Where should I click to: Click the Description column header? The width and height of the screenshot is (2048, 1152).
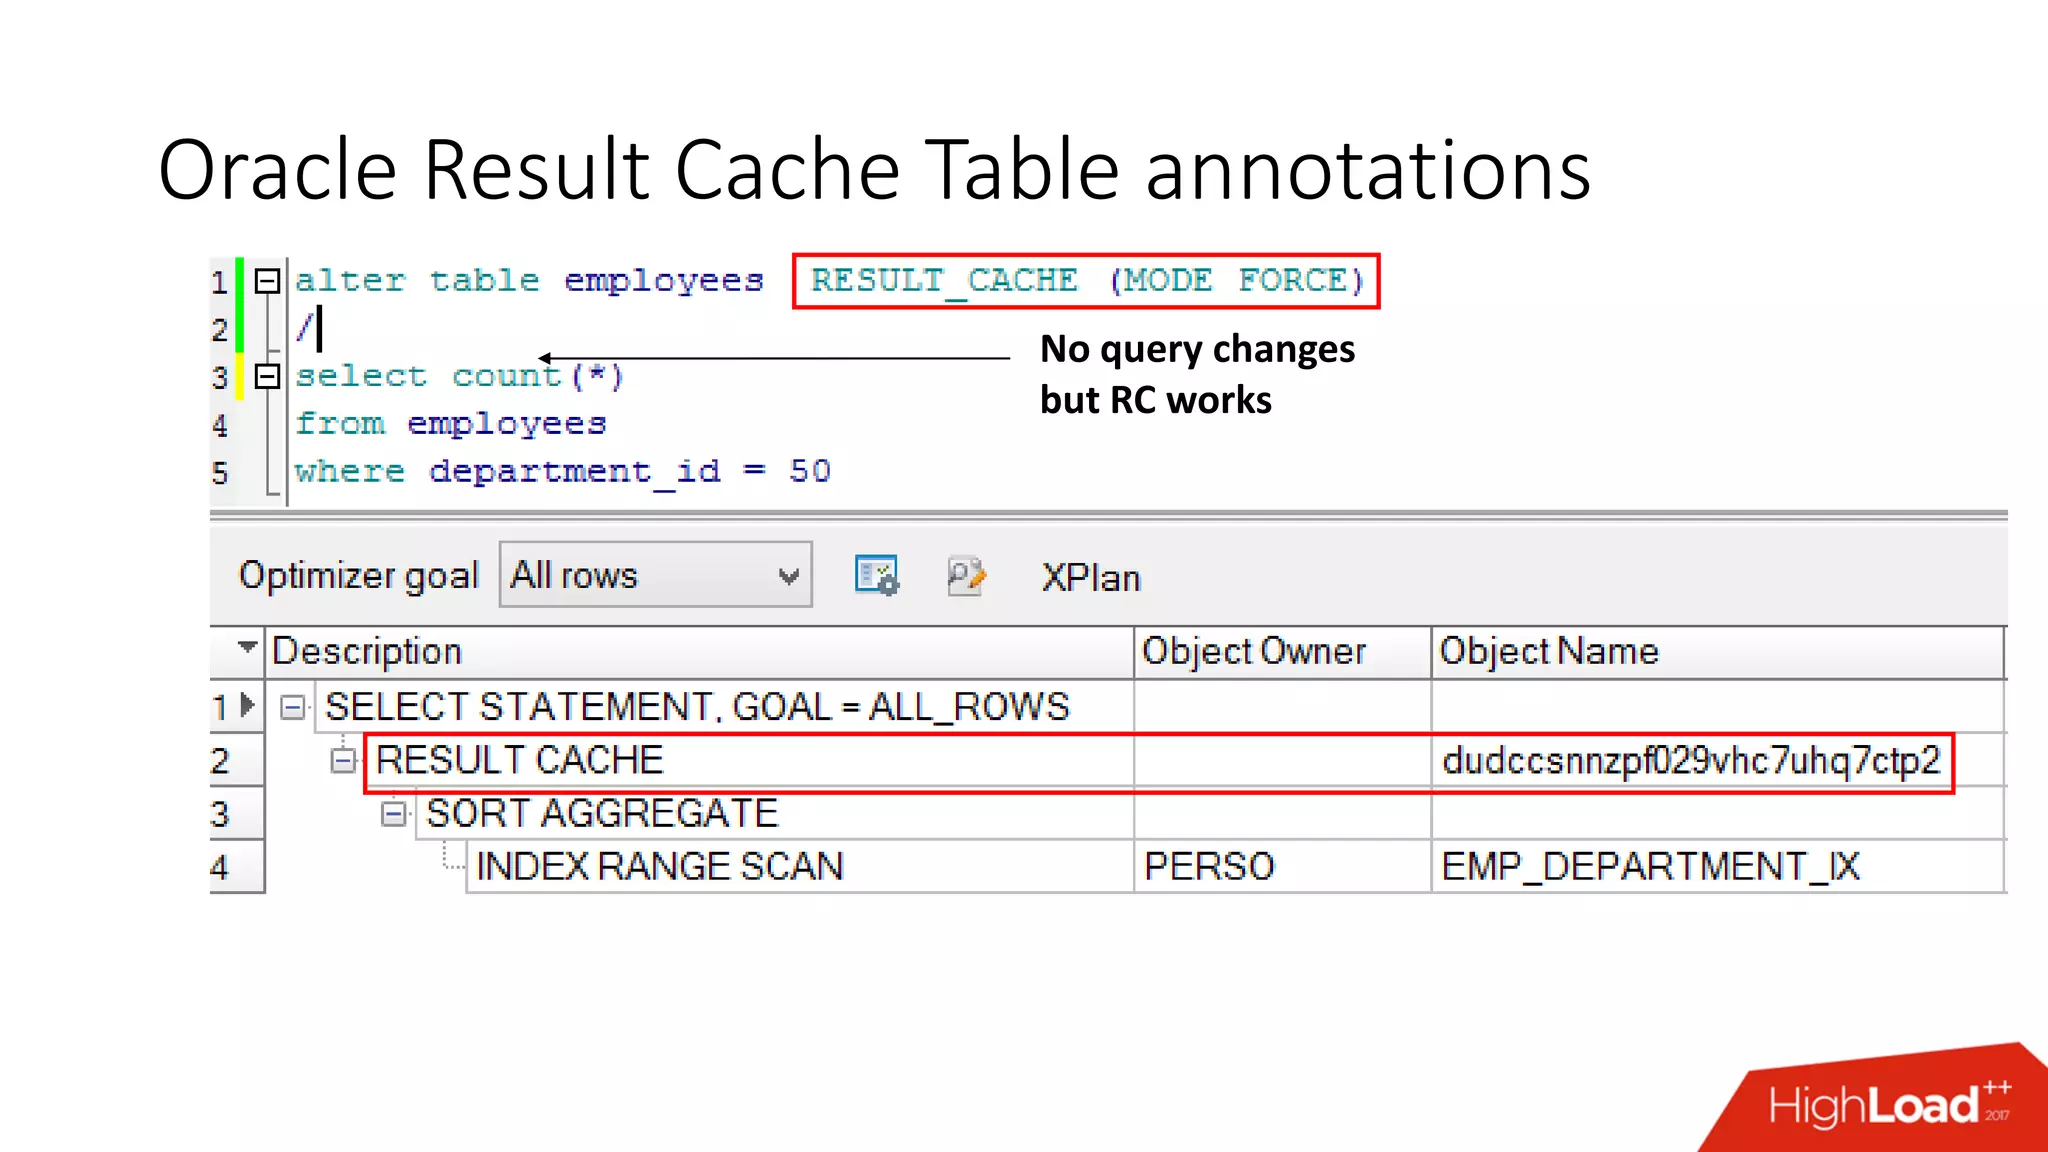tap(699, 652)
